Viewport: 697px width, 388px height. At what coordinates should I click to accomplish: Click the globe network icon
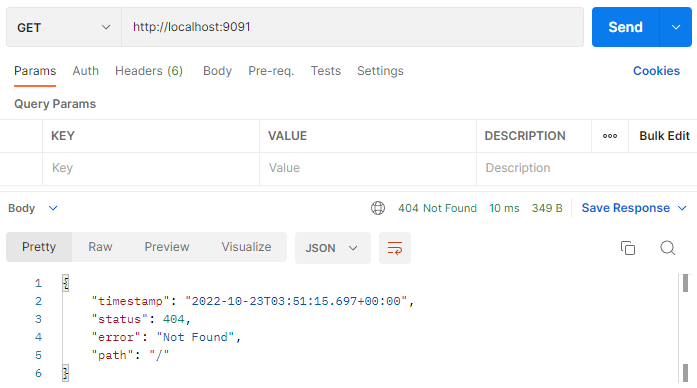pyautogui.click(x=378, y=208)
